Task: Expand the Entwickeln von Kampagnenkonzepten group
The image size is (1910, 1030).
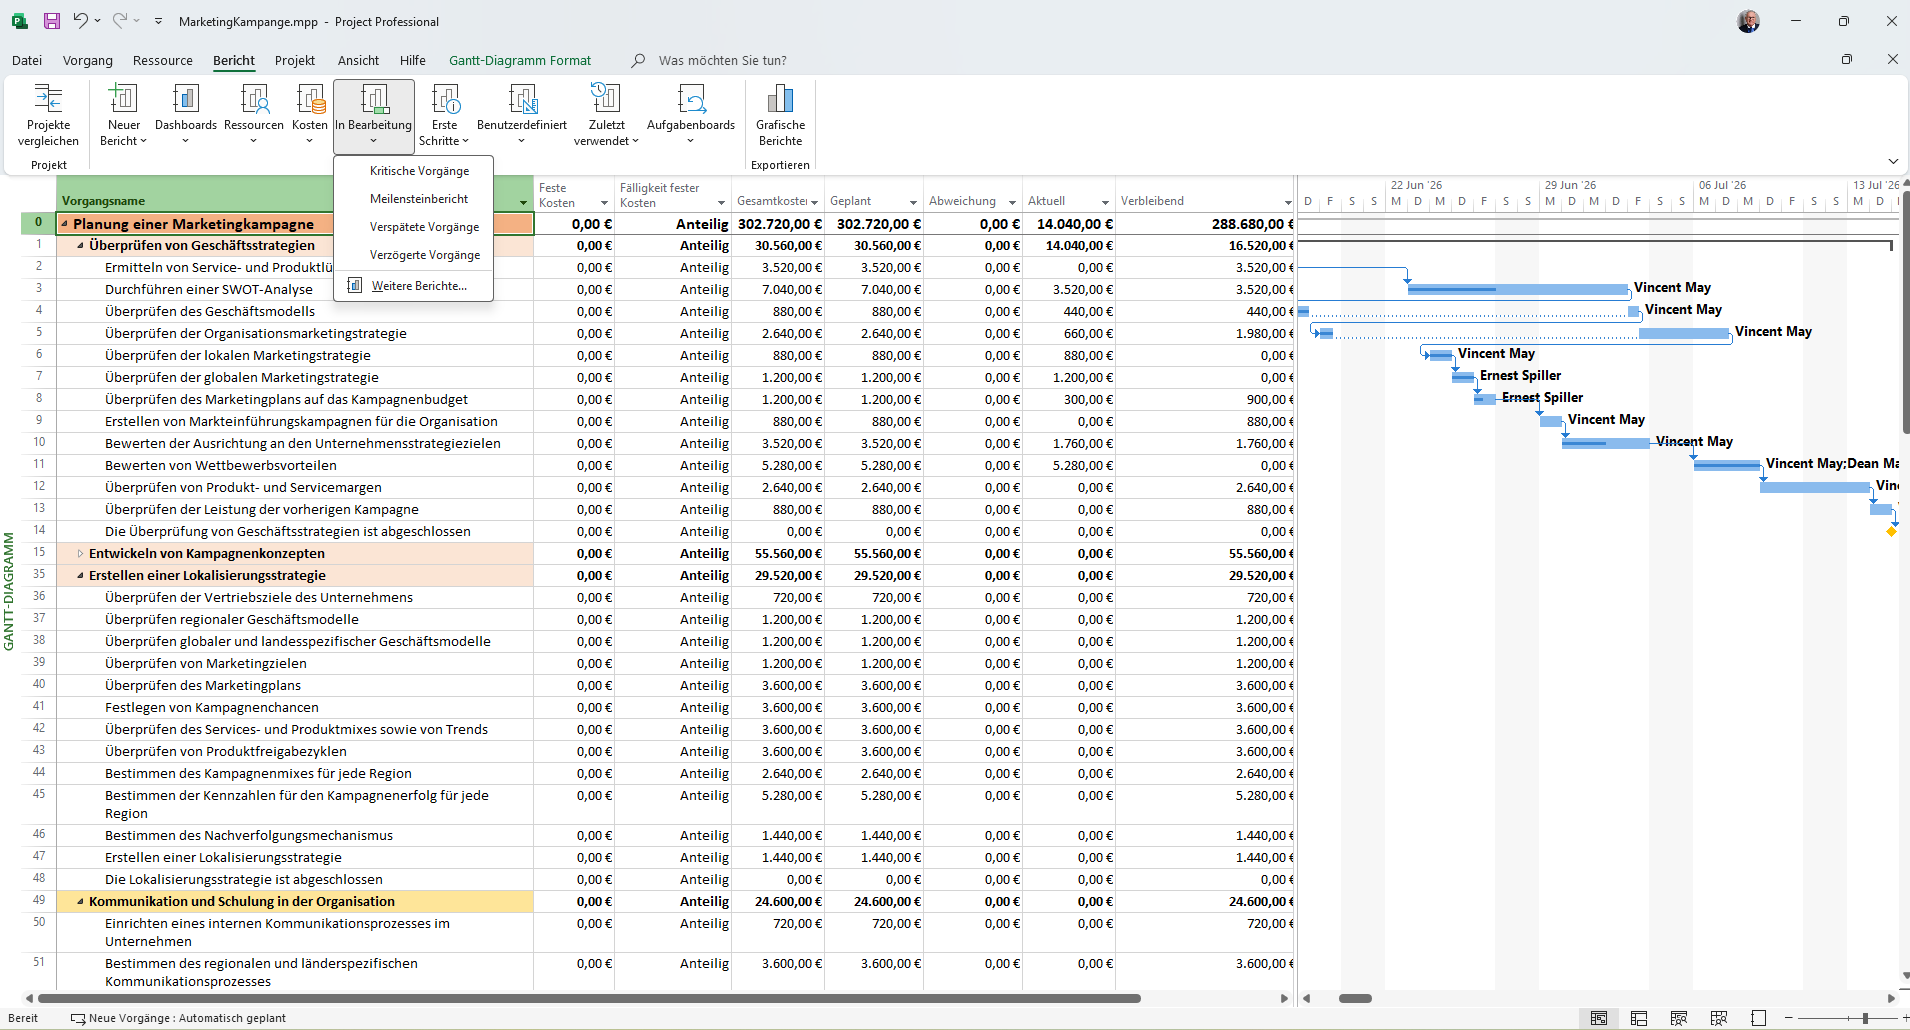Action: (x=80, y=554)
